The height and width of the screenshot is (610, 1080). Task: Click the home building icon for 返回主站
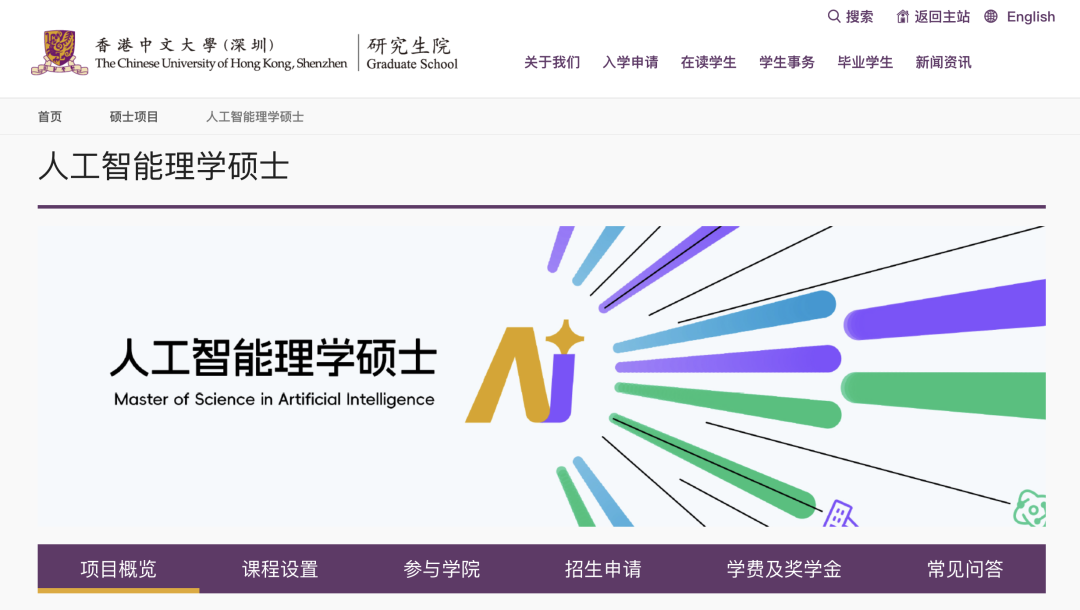pos(902,17)
